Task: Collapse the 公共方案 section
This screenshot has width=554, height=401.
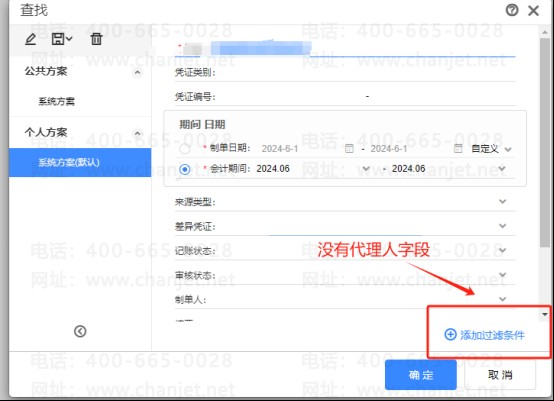Action: 137,73
